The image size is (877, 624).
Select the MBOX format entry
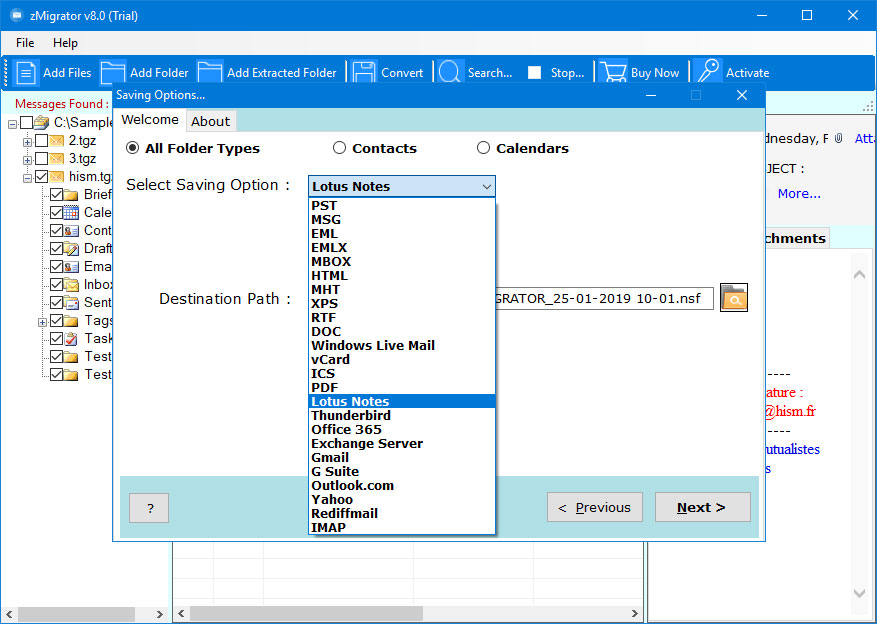click(402, 262)
